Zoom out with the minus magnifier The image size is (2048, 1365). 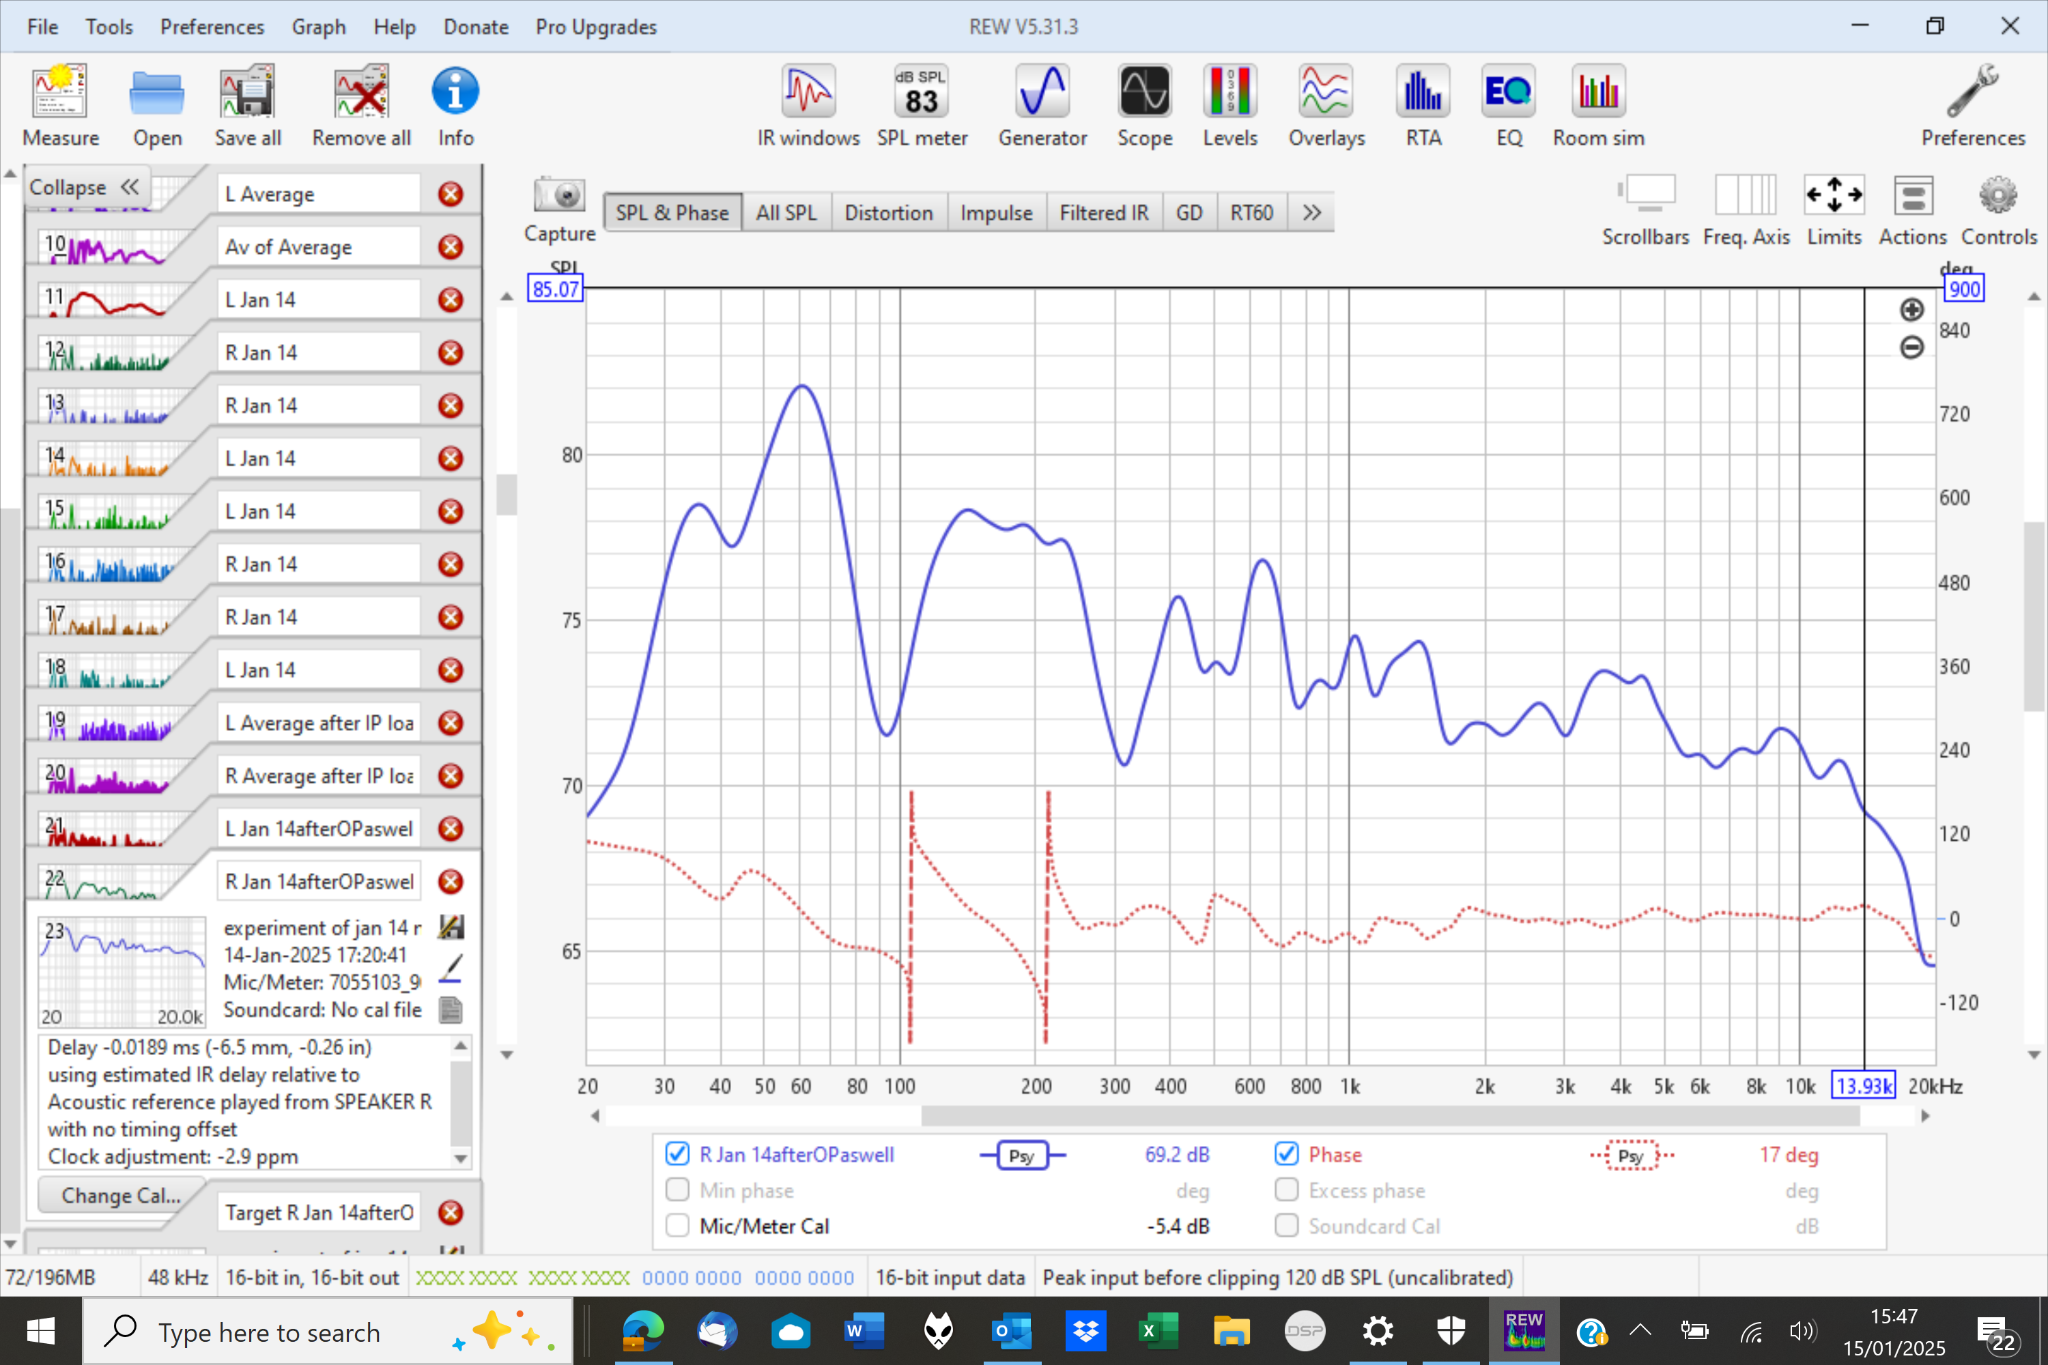click(1911, 347)
